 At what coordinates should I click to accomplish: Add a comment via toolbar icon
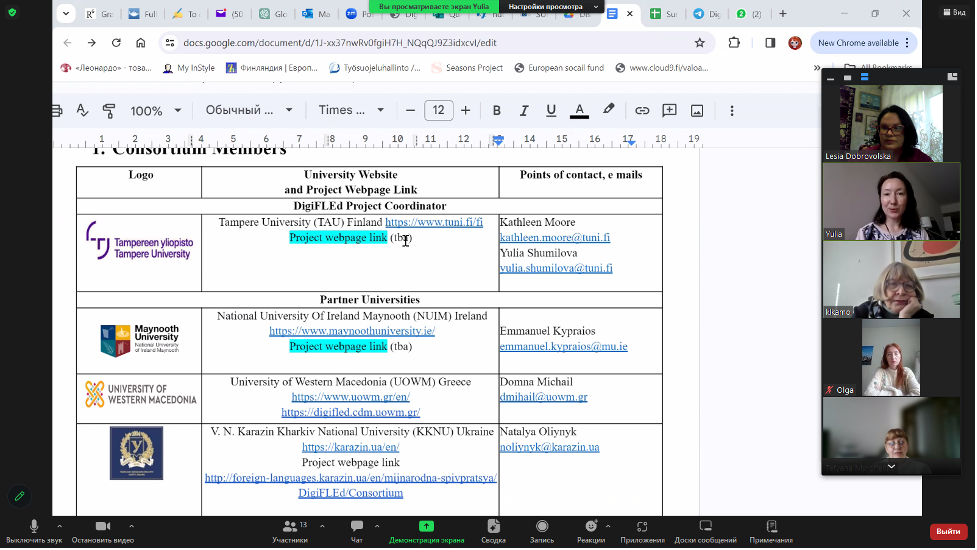pos(669,110)
